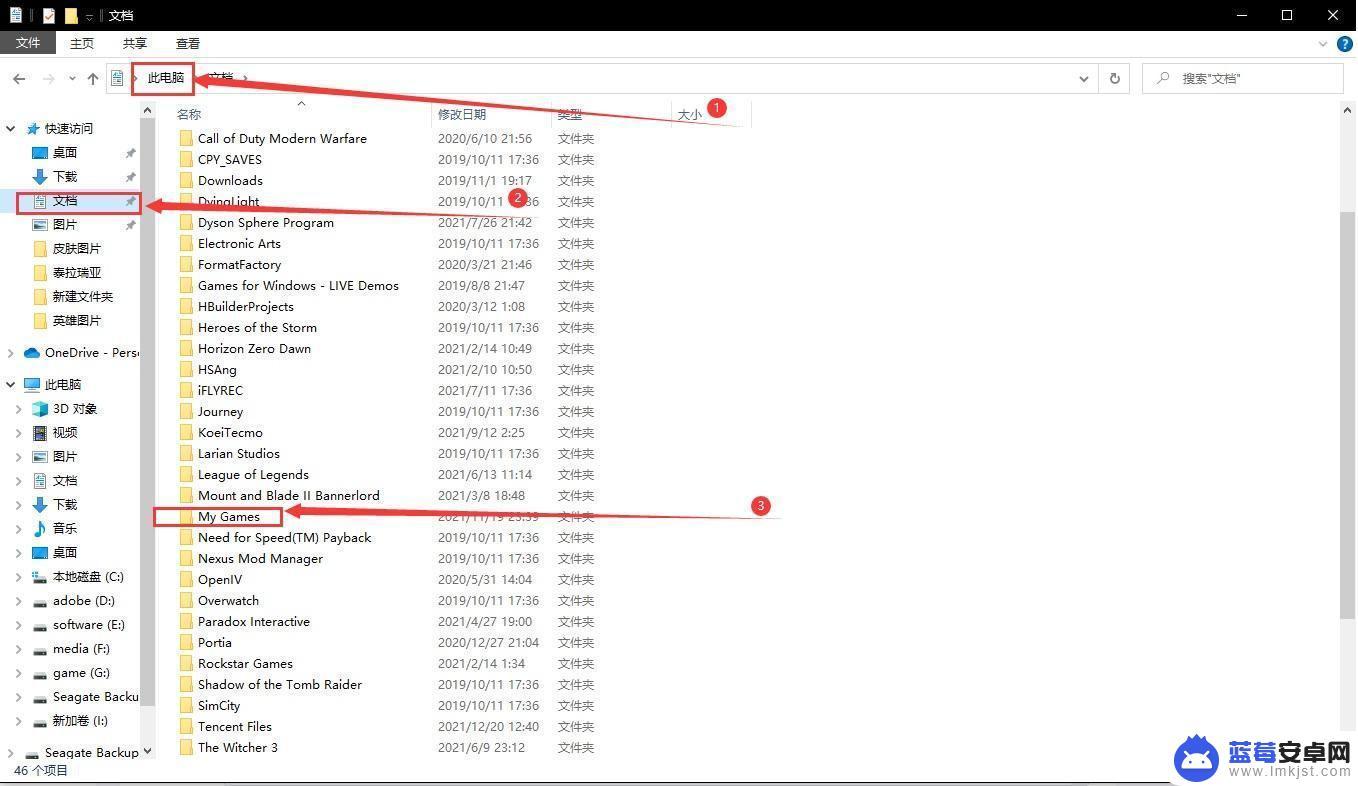Select the adobe (D:) drive
Screen dimensions: 1358x786
84,601
